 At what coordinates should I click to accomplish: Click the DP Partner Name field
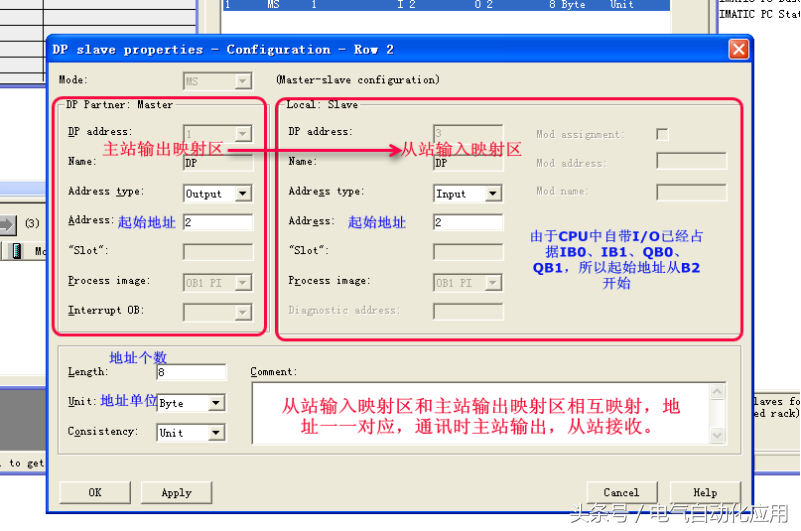click(218, 162)
